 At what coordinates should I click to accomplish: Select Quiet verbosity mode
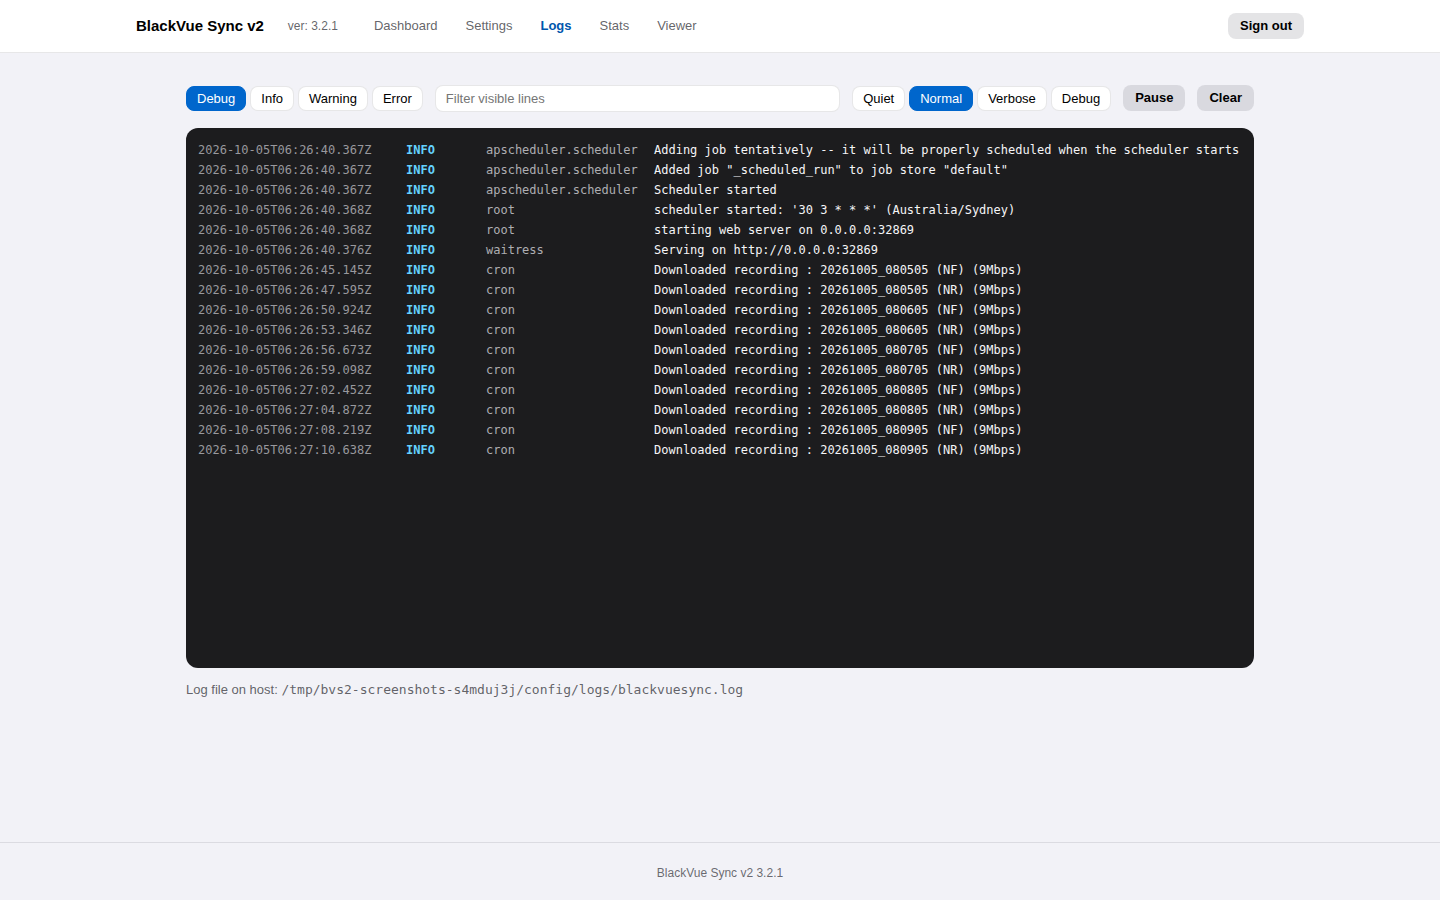pyautogui.click(x=879, y=99)
